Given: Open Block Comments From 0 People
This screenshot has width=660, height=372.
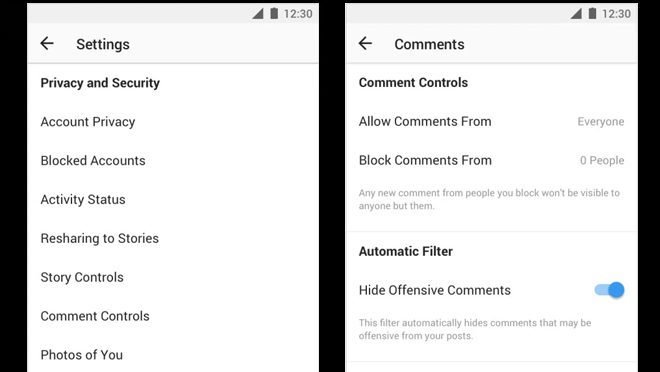Looking at the screenshot, I should coord(491,160).
